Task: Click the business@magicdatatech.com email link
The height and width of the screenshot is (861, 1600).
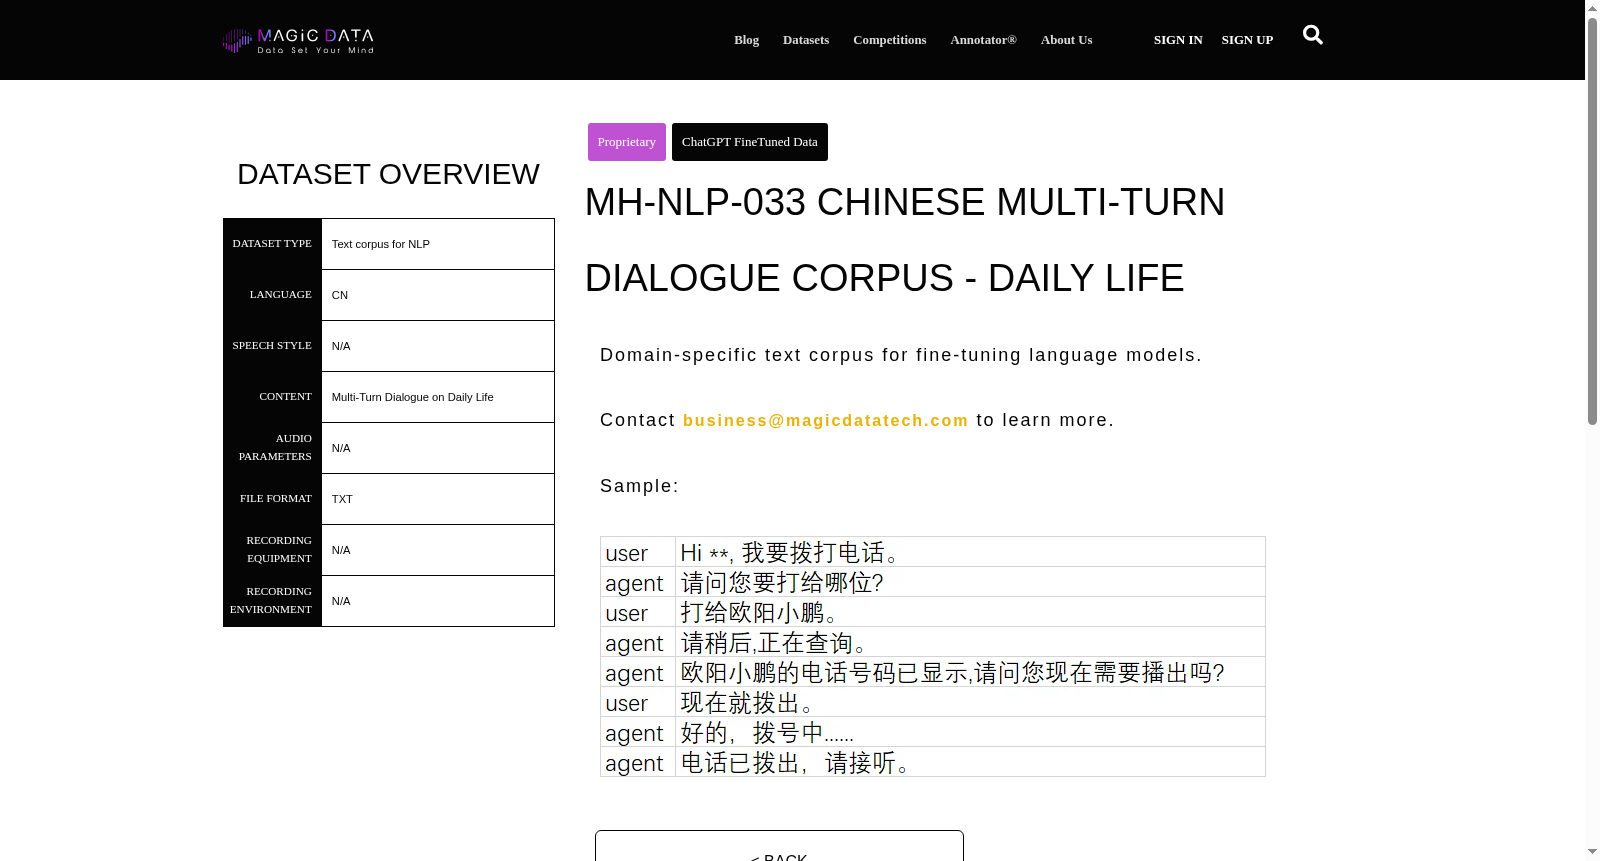Action: pos(826,420)
